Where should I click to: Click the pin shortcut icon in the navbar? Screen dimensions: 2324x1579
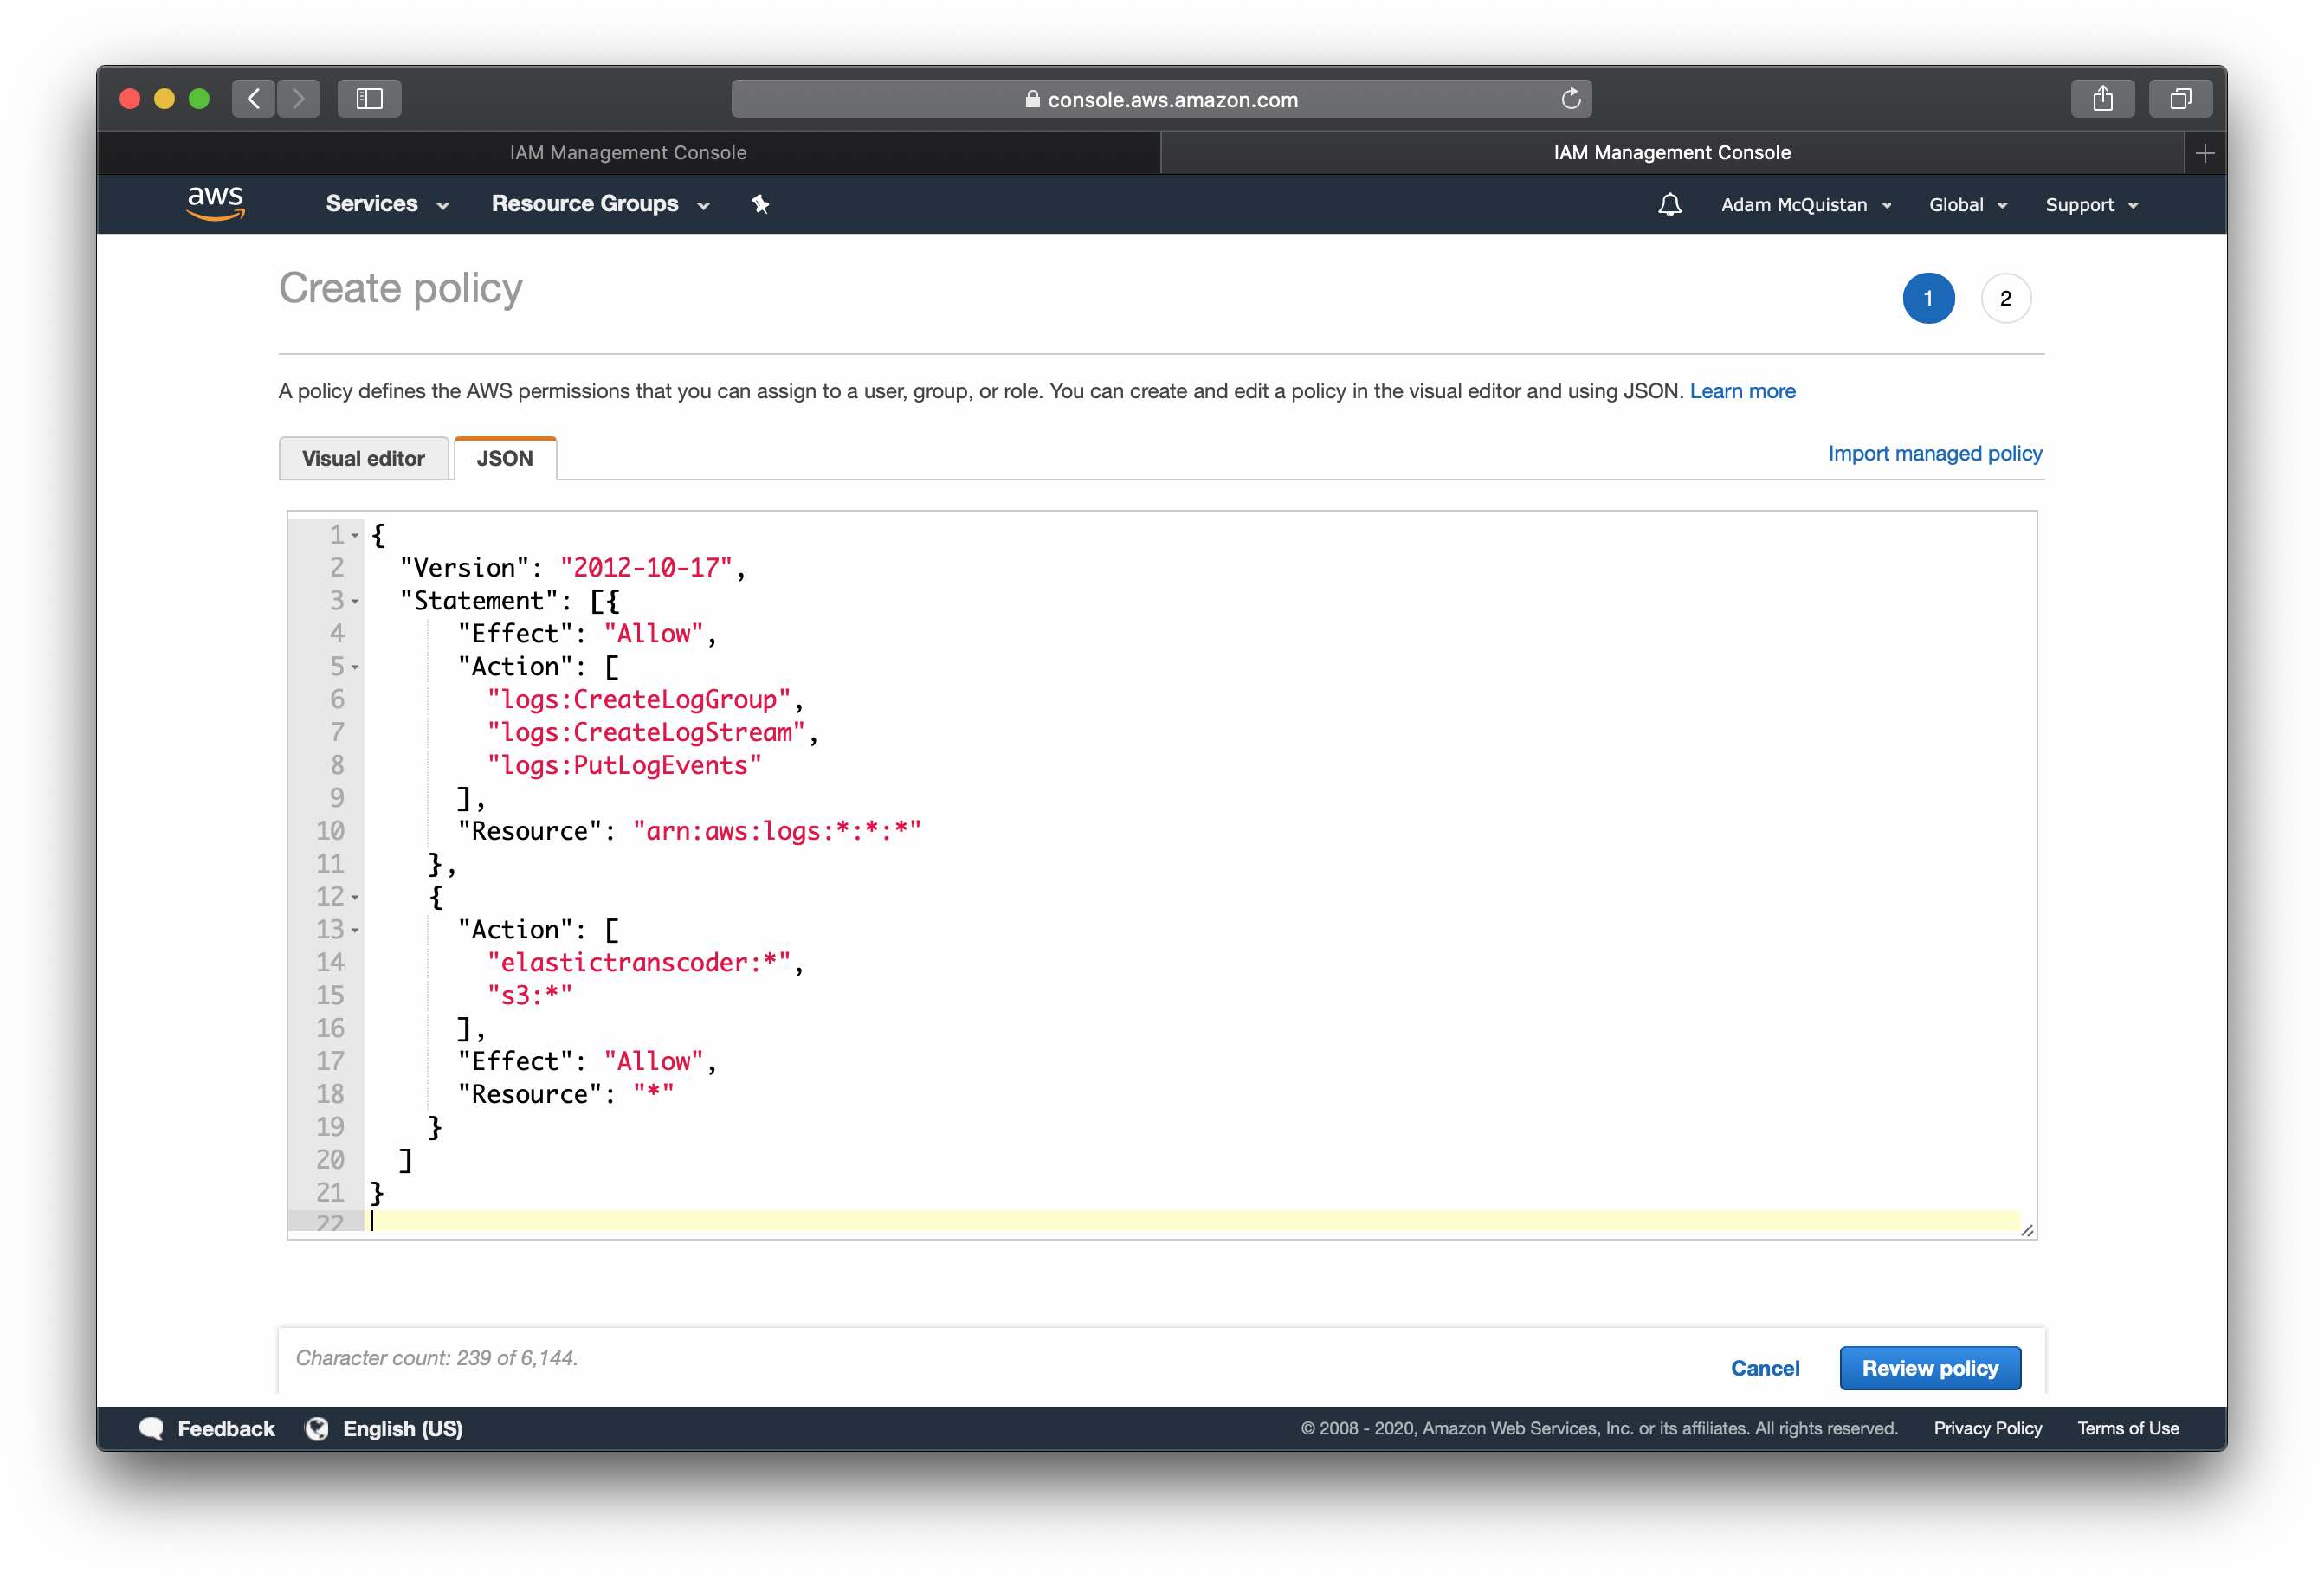click(760, 204)
